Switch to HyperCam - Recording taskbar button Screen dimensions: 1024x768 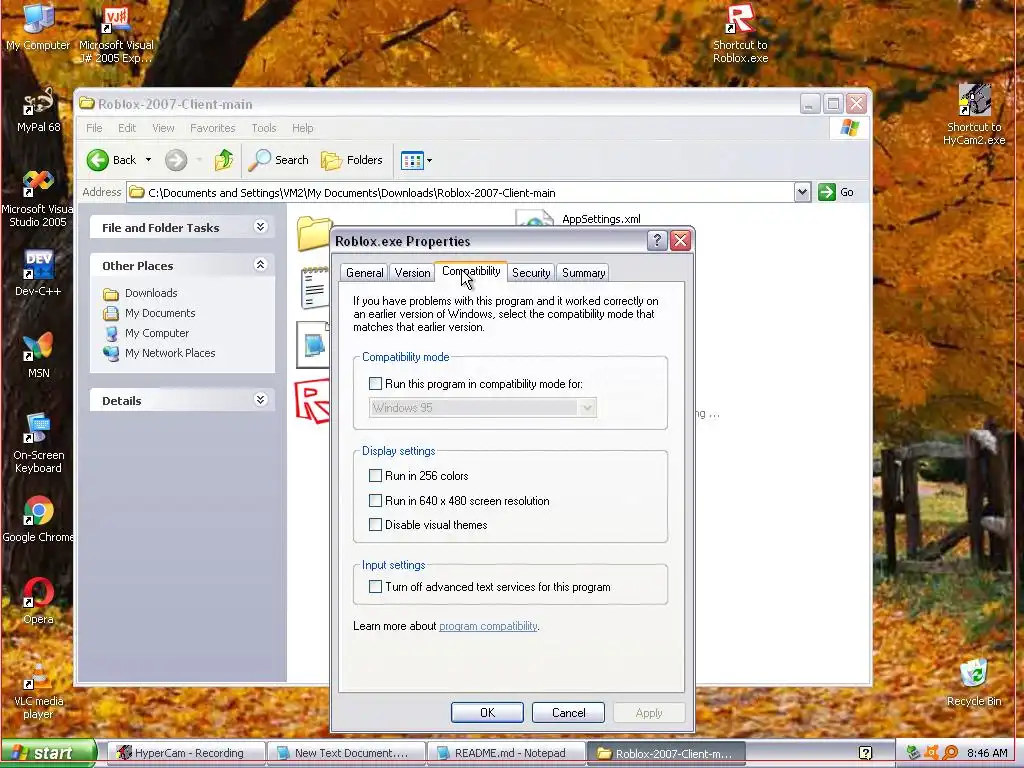coord(185,753)
